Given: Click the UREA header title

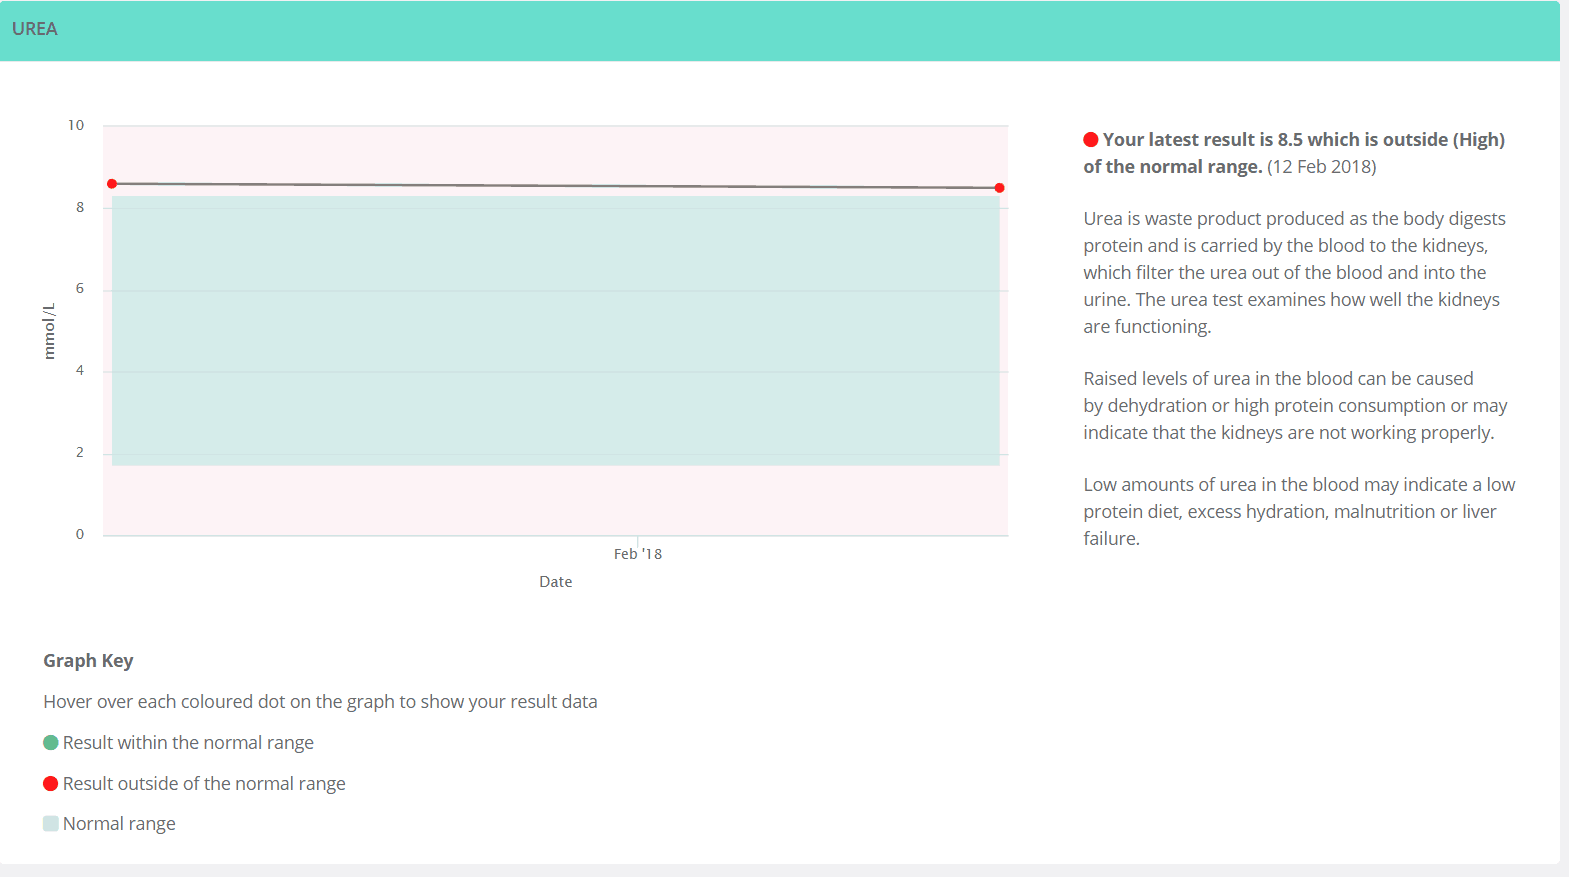Looking at the screenshot, I should coord(35,29).
